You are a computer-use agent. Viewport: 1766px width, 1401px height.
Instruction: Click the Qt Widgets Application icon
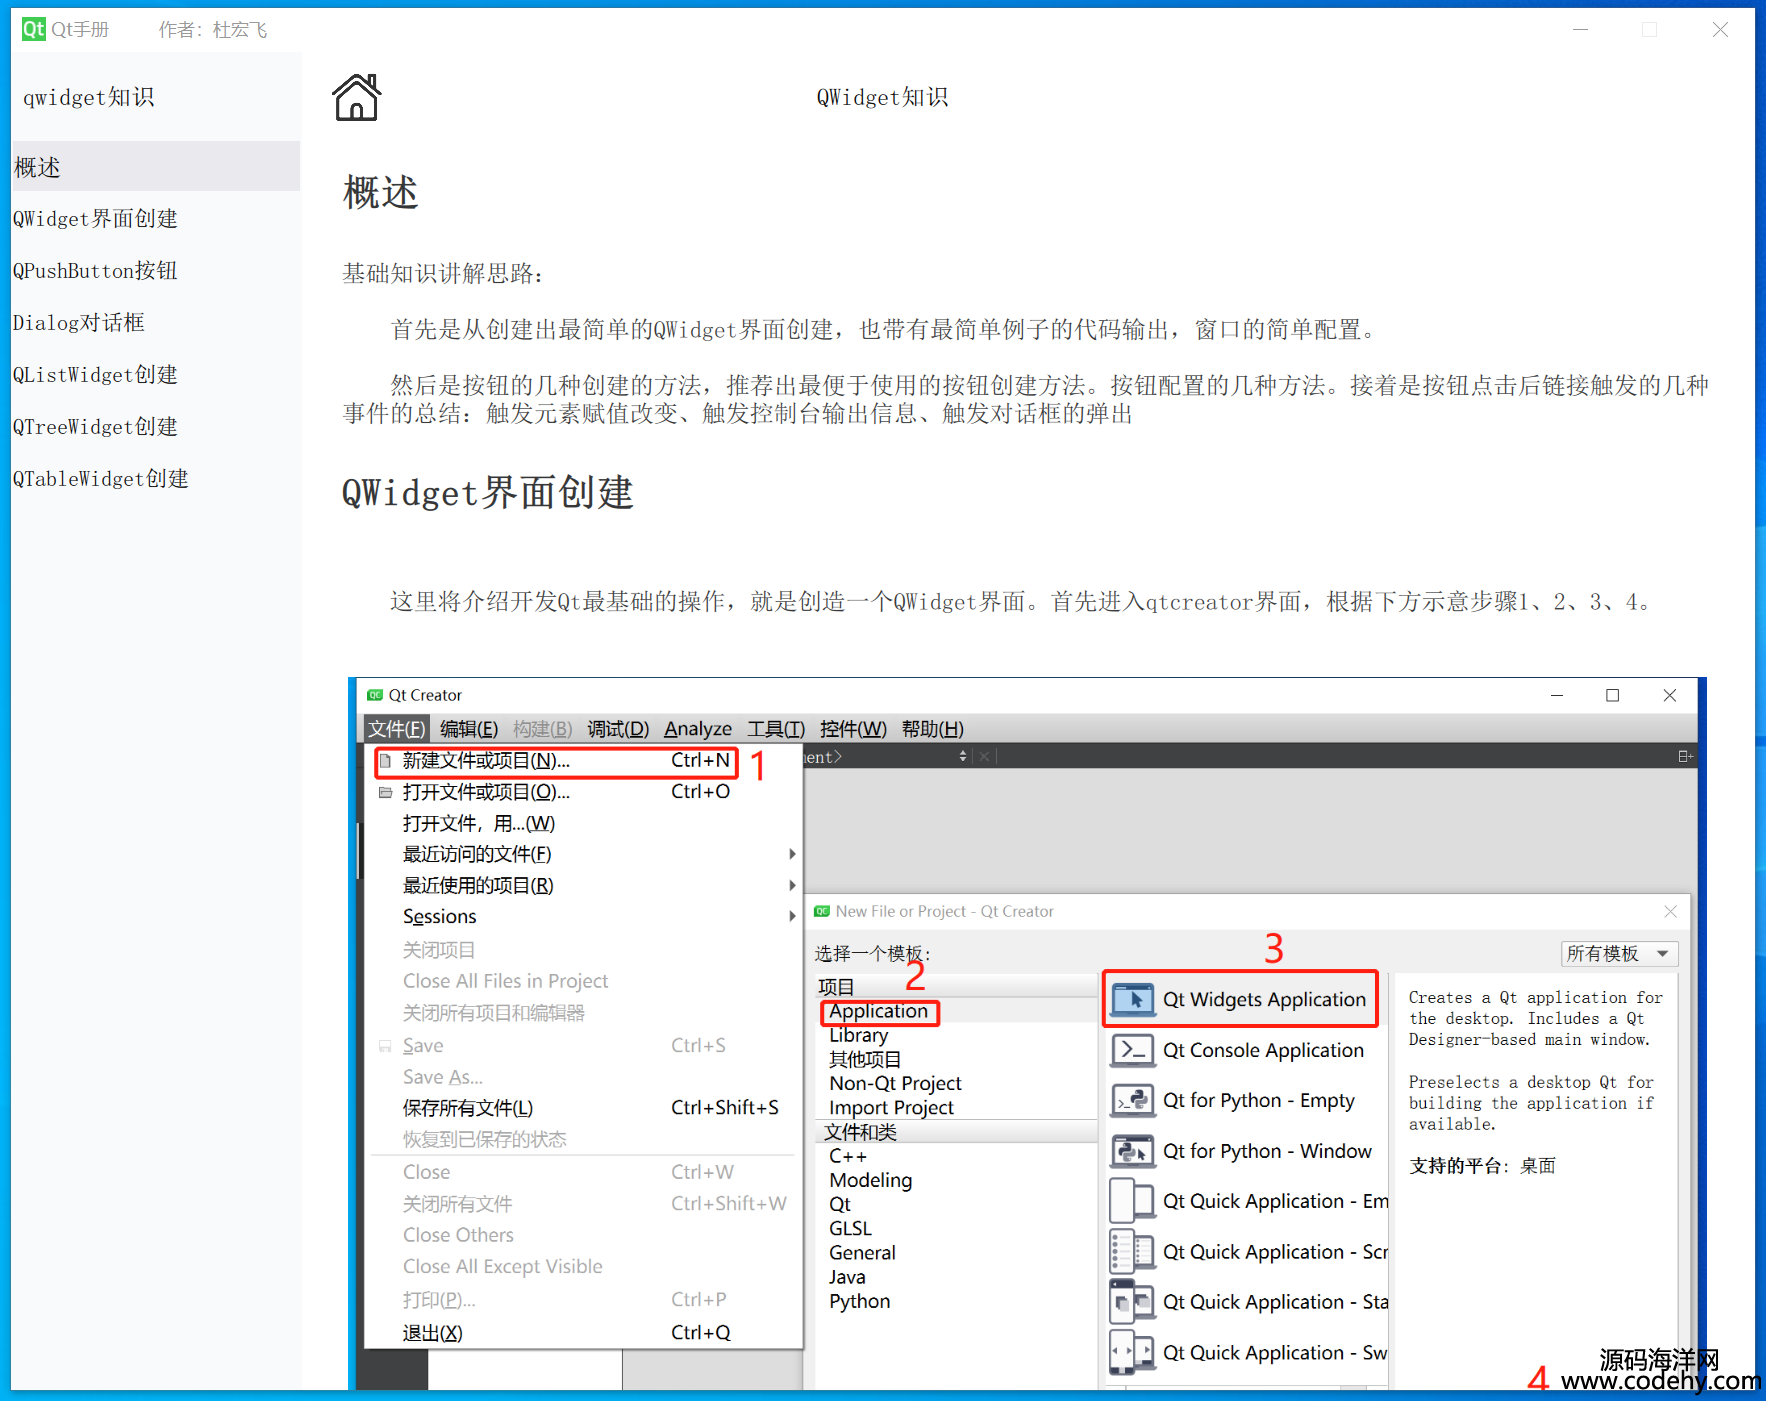1133,999
